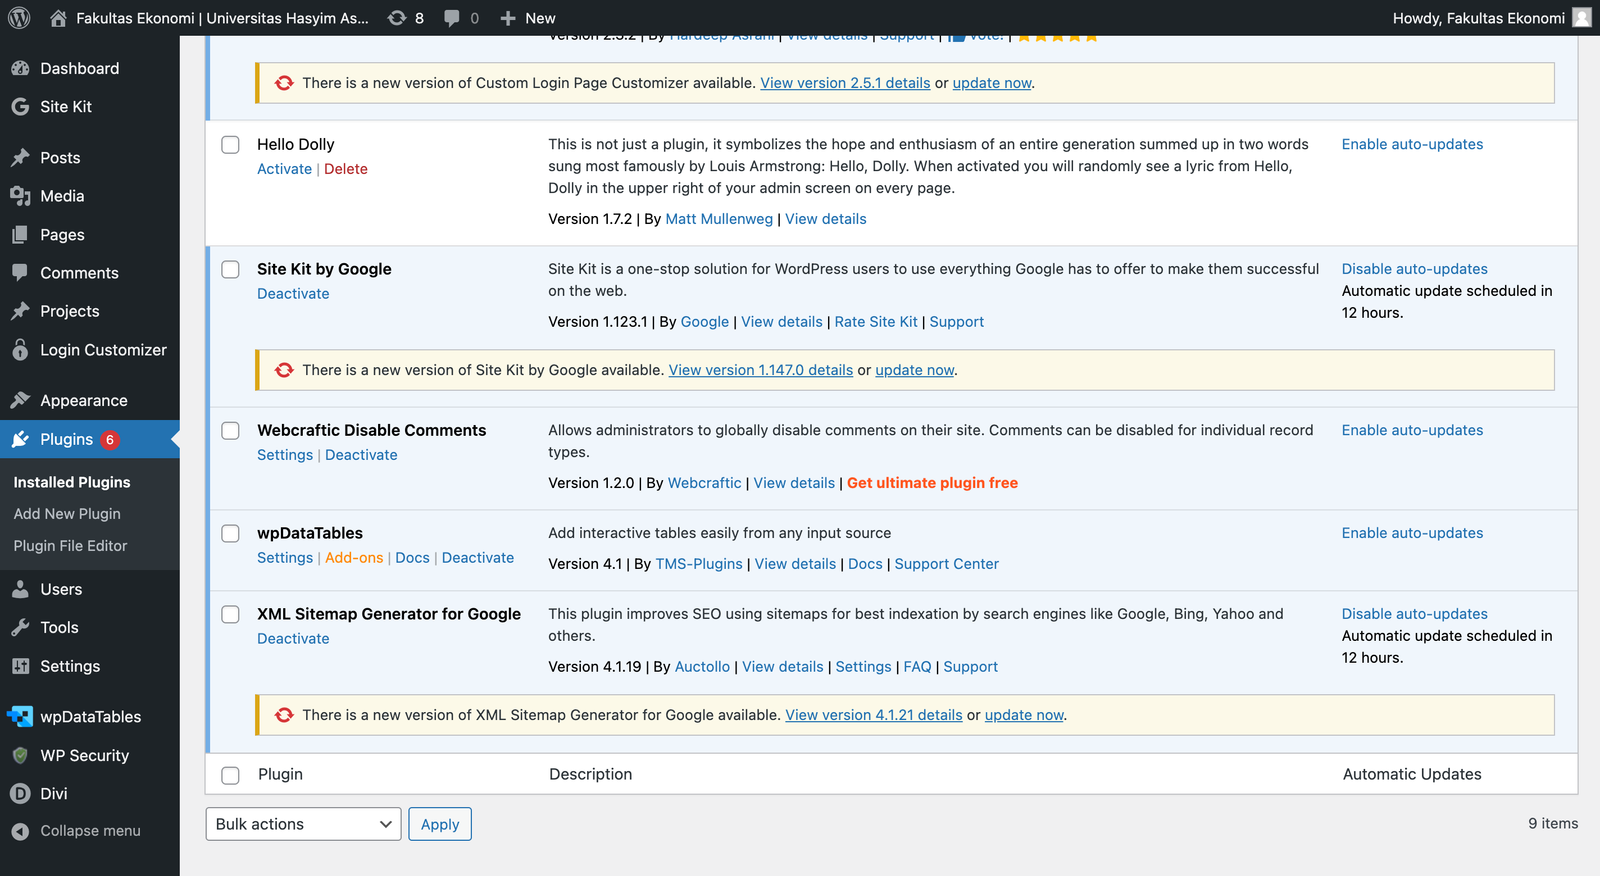
Task: Activate the Hello Dolly plugin
Action: [284, 169]
